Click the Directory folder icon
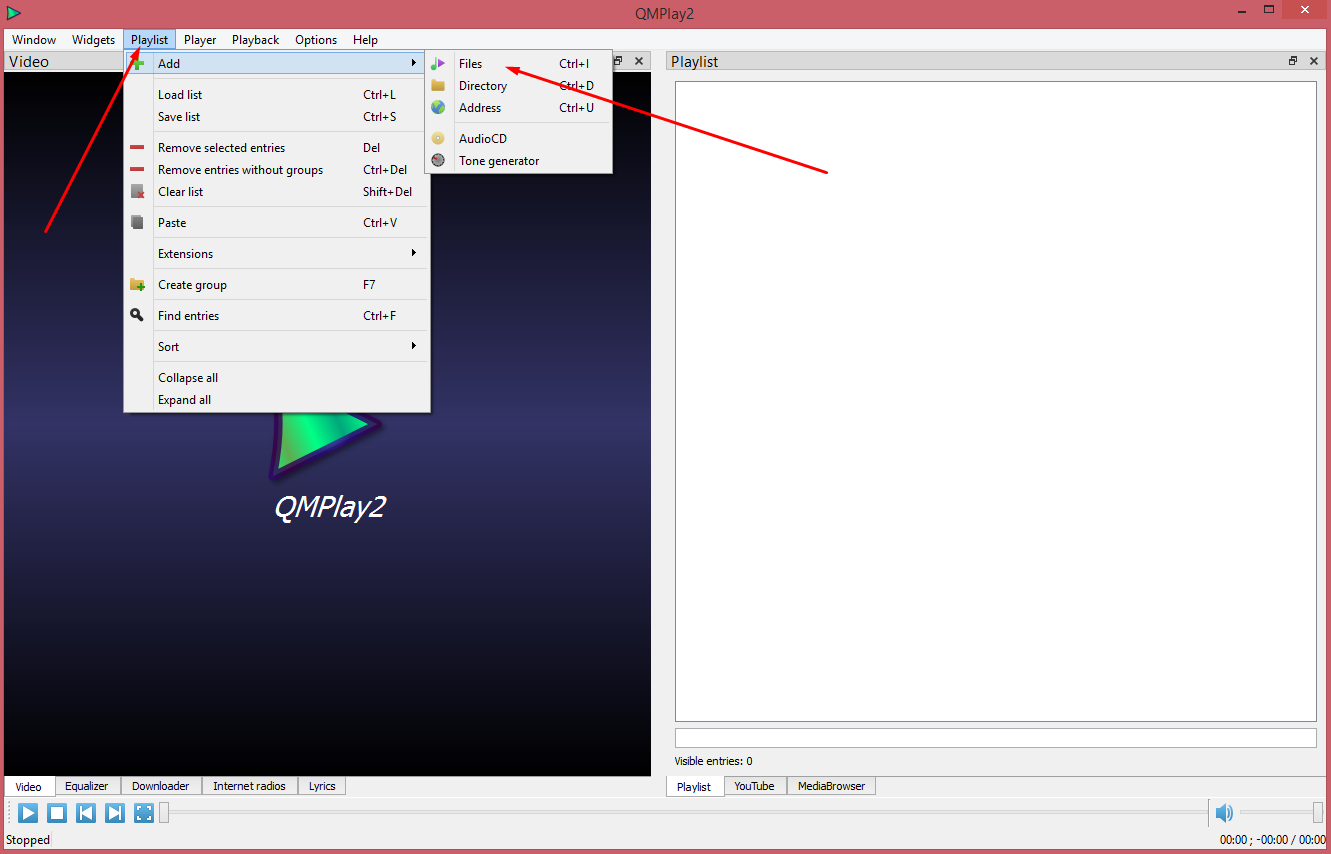This screenshot has width=1331, height=854. pos(438,86)
